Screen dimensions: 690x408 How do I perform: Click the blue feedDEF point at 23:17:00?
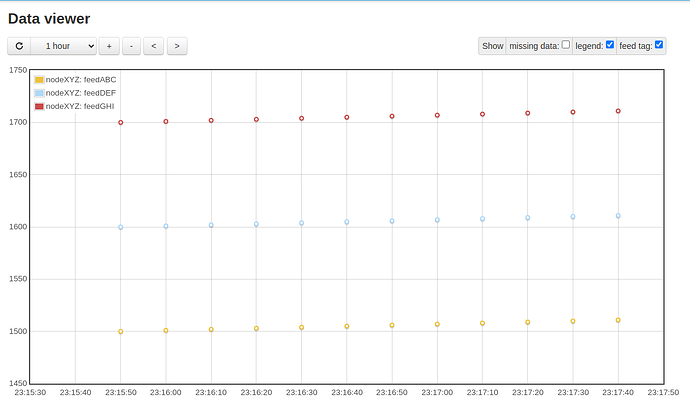pos(437,220)
